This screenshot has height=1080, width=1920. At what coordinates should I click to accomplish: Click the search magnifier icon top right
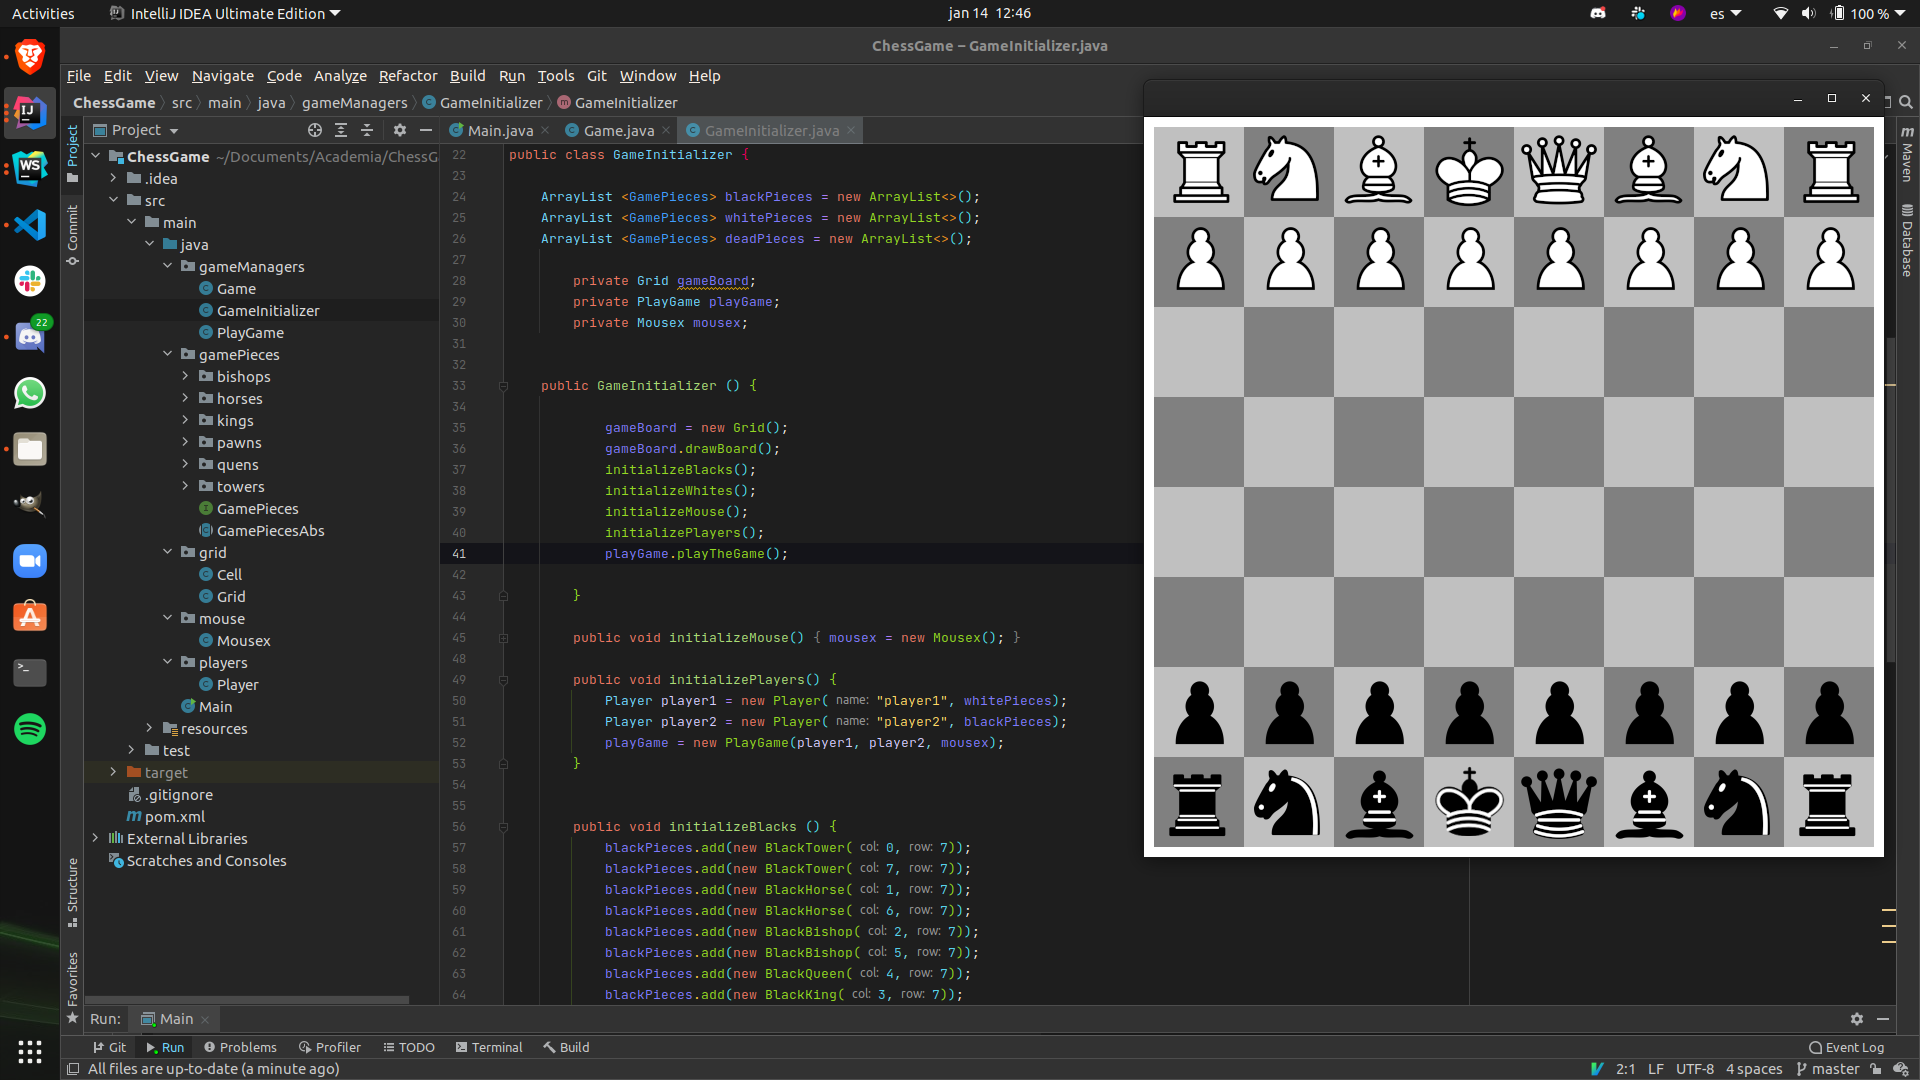click(x=1906, y=102)
